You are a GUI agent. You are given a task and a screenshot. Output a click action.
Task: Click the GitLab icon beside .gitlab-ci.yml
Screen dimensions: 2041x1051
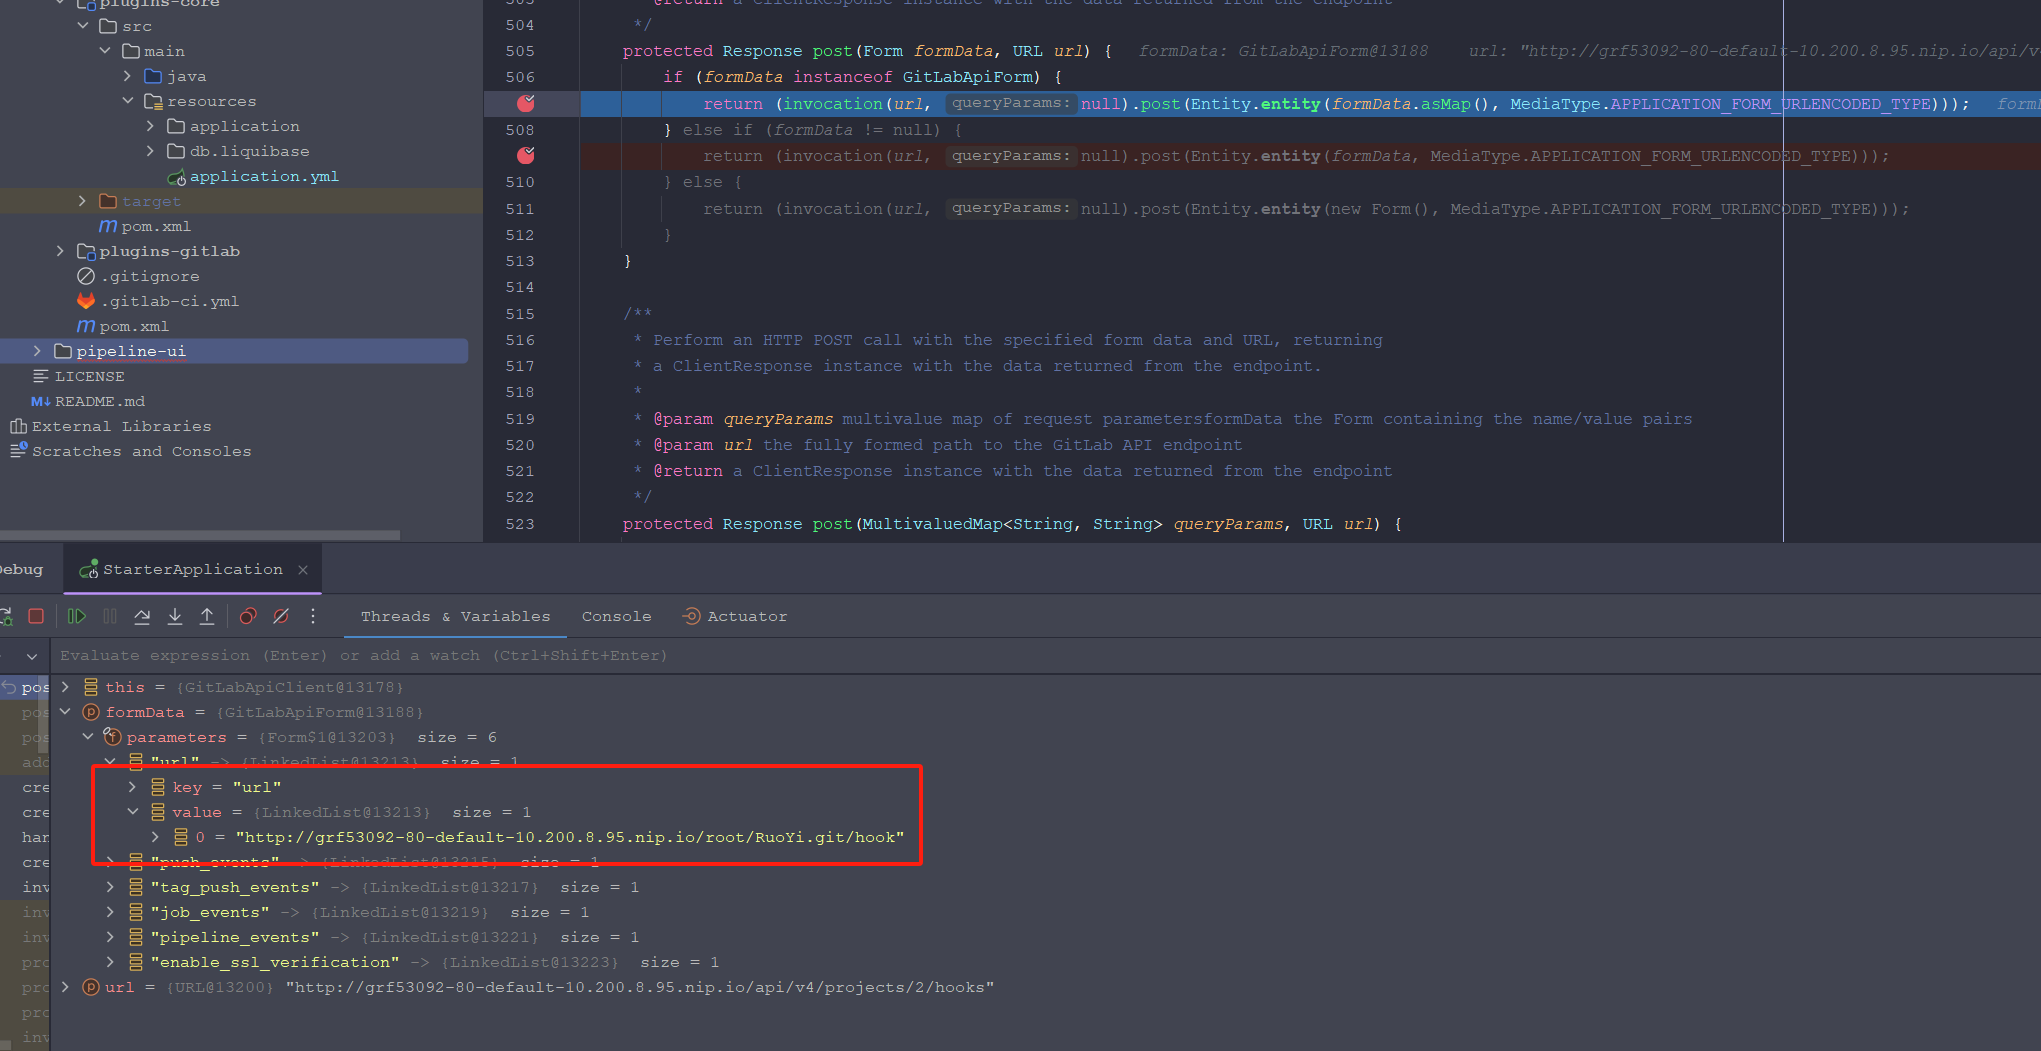pyautogui.click(x=86, y=301)
